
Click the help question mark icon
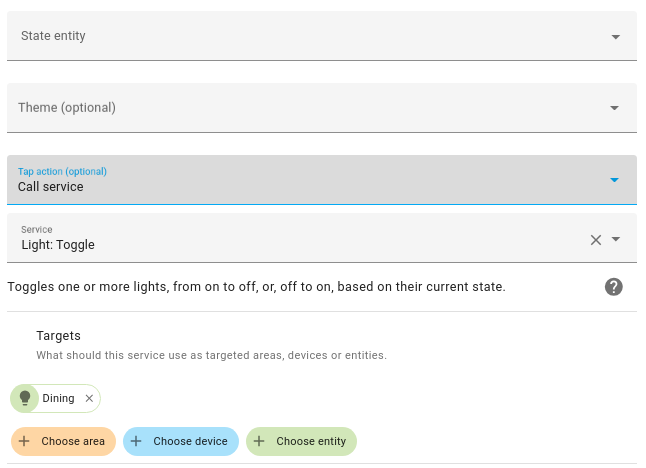pos(614,287)
